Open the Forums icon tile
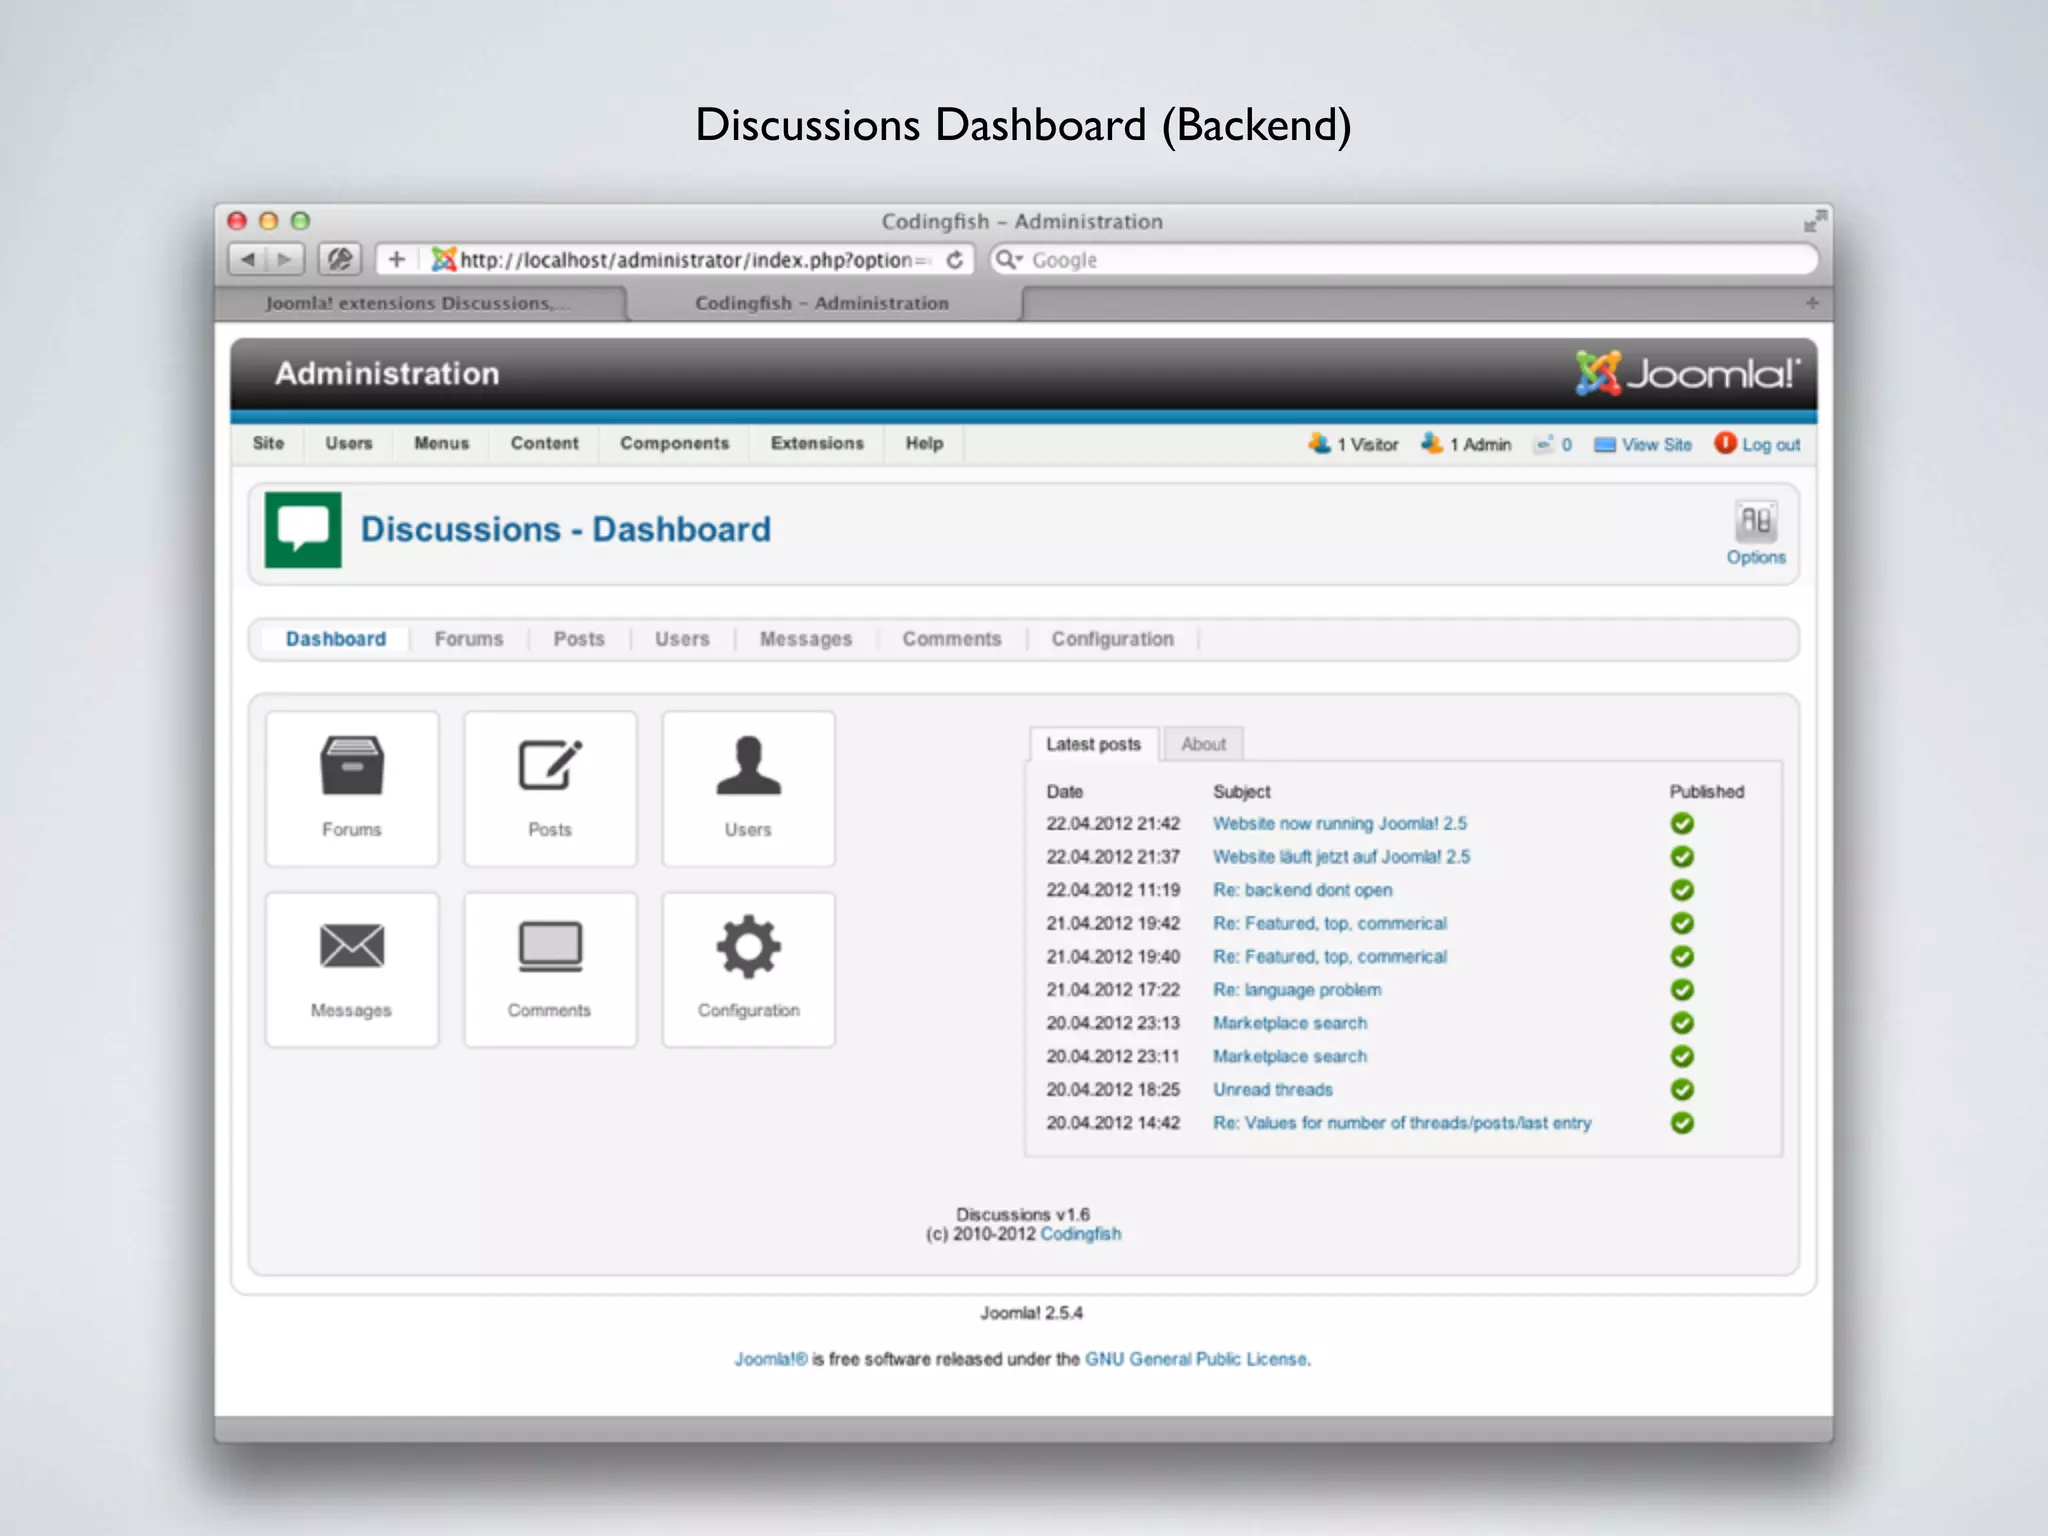2048x1536 pixels. point(351,788)
